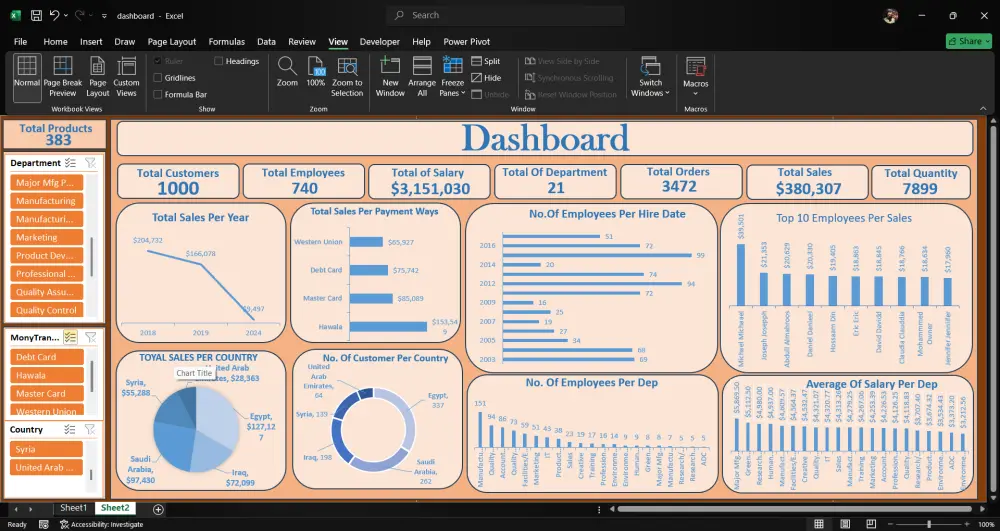1000x531 pixels.
Task: Toggle multi-select in MonyTran slicer
Action: coord(70,337)
